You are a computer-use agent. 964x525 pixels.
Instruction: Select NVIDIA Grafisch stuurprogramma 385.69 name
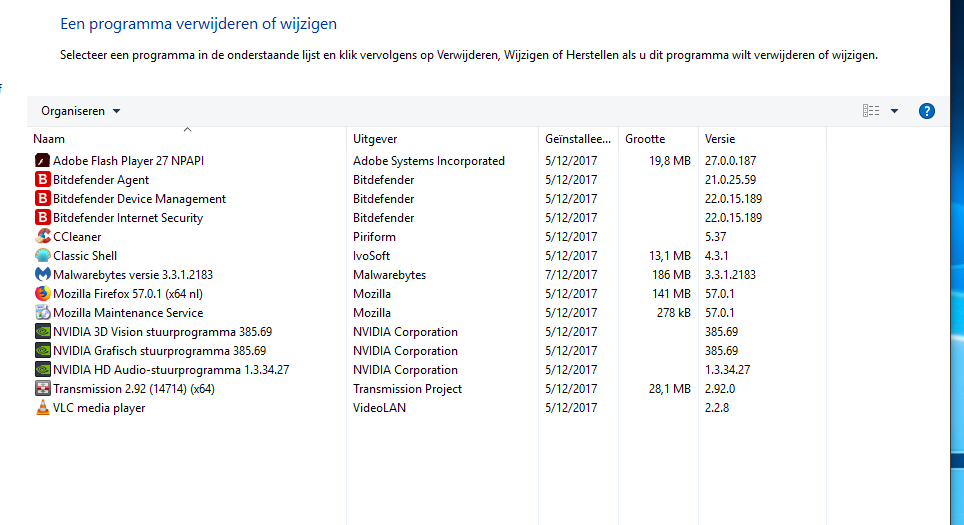coord(160,352)
